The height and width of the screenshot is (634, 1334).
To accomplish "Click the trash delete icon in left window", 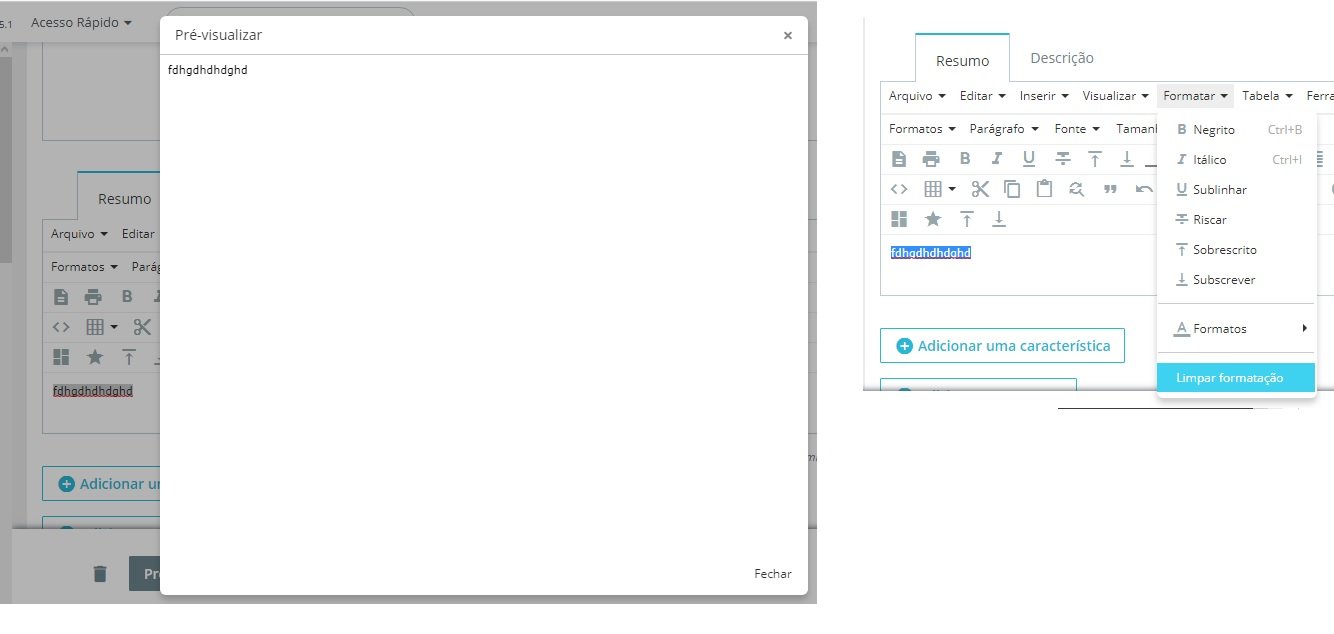I will (x=100, y=573).
